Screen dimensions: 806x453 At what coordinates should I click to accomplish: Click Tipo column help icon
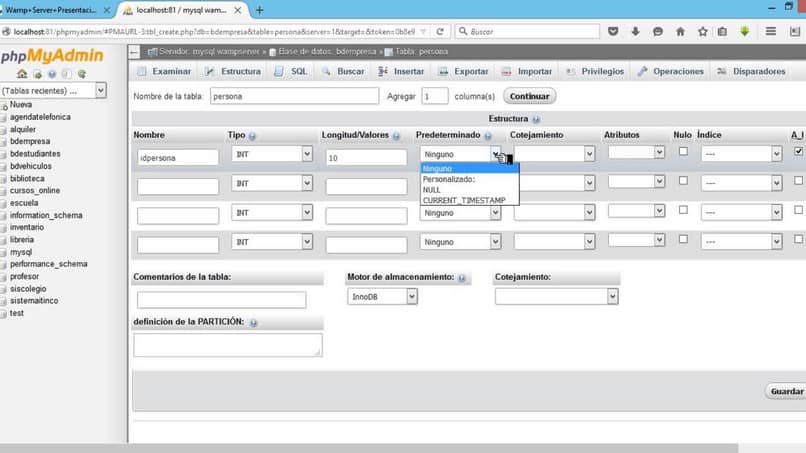(252, 136)
